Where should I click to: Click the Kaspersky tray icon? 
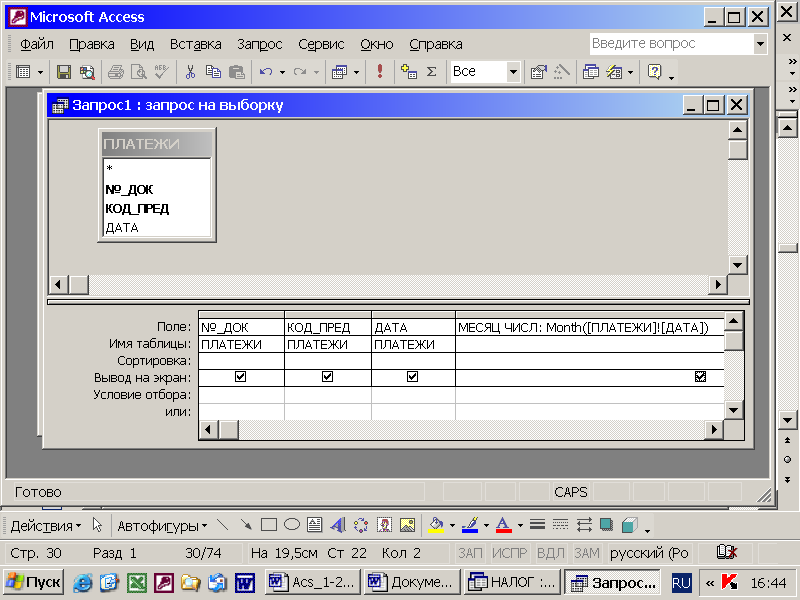pyautogui.click(x=730, y=582)
